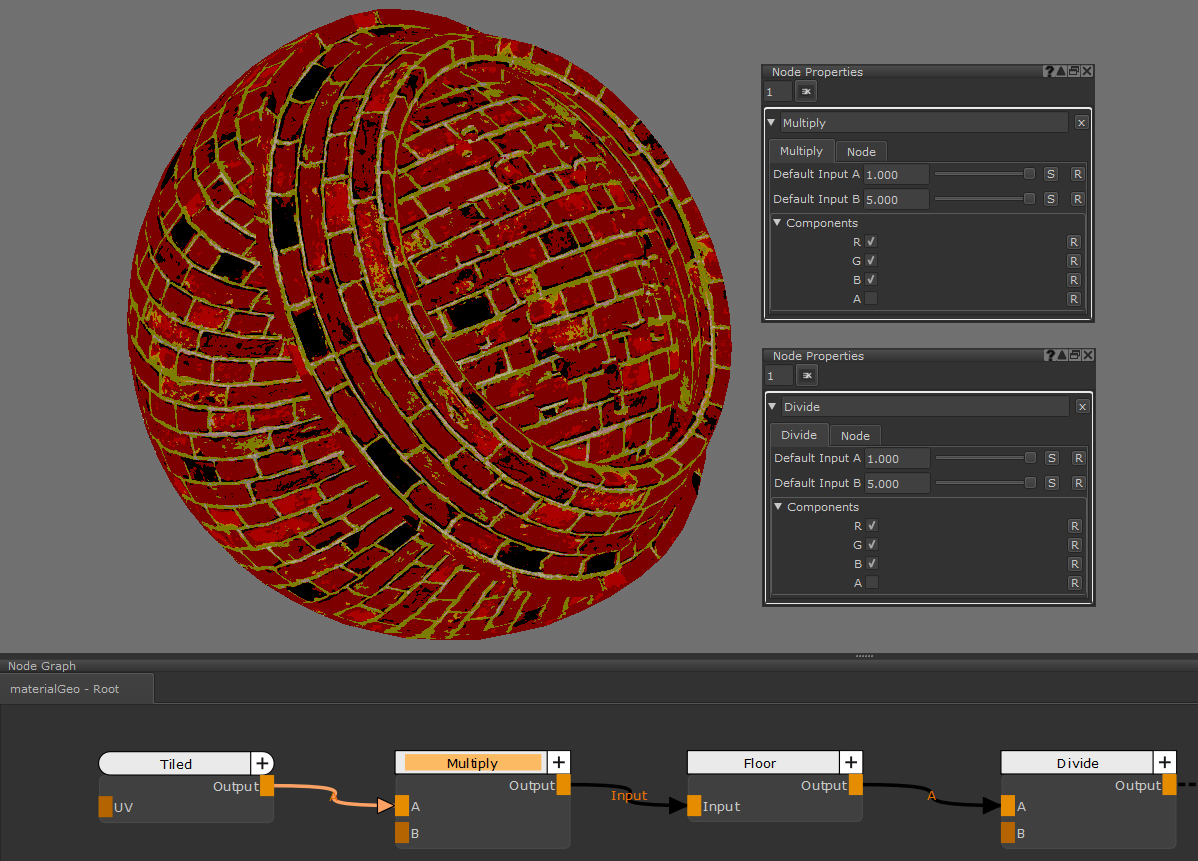Click the help question mark icon in the Divide properties panel
The width and height of the screenshot is (1198, 861).
(x=1049, y=356)
